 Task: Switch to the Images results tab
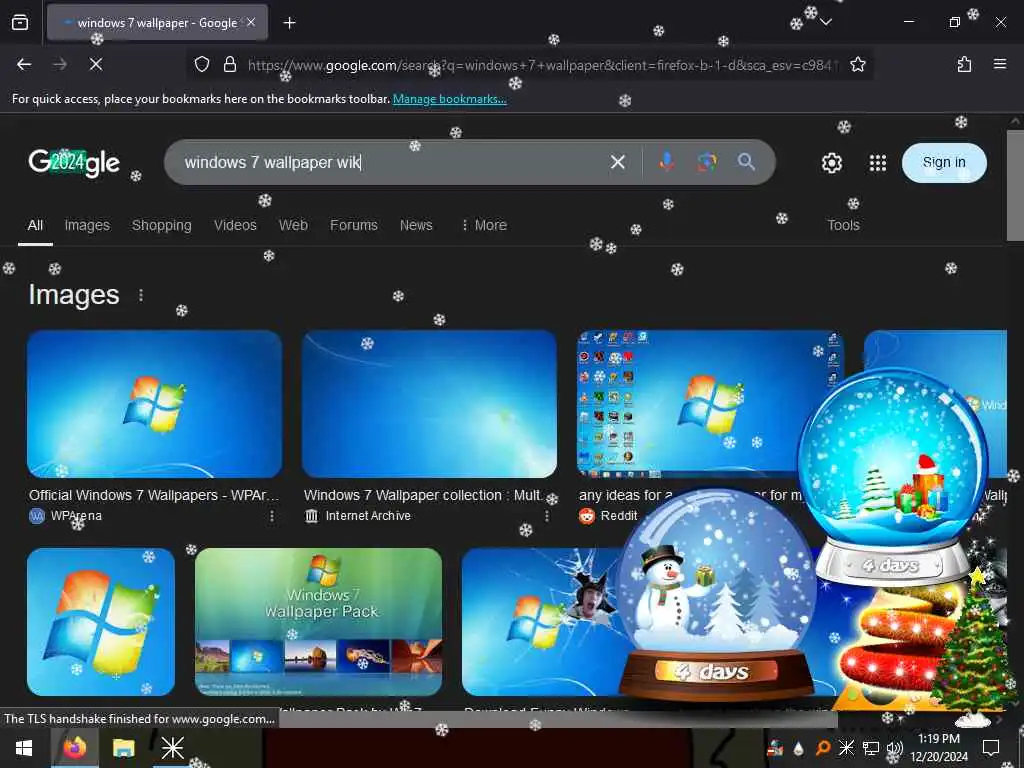[87, 225]
